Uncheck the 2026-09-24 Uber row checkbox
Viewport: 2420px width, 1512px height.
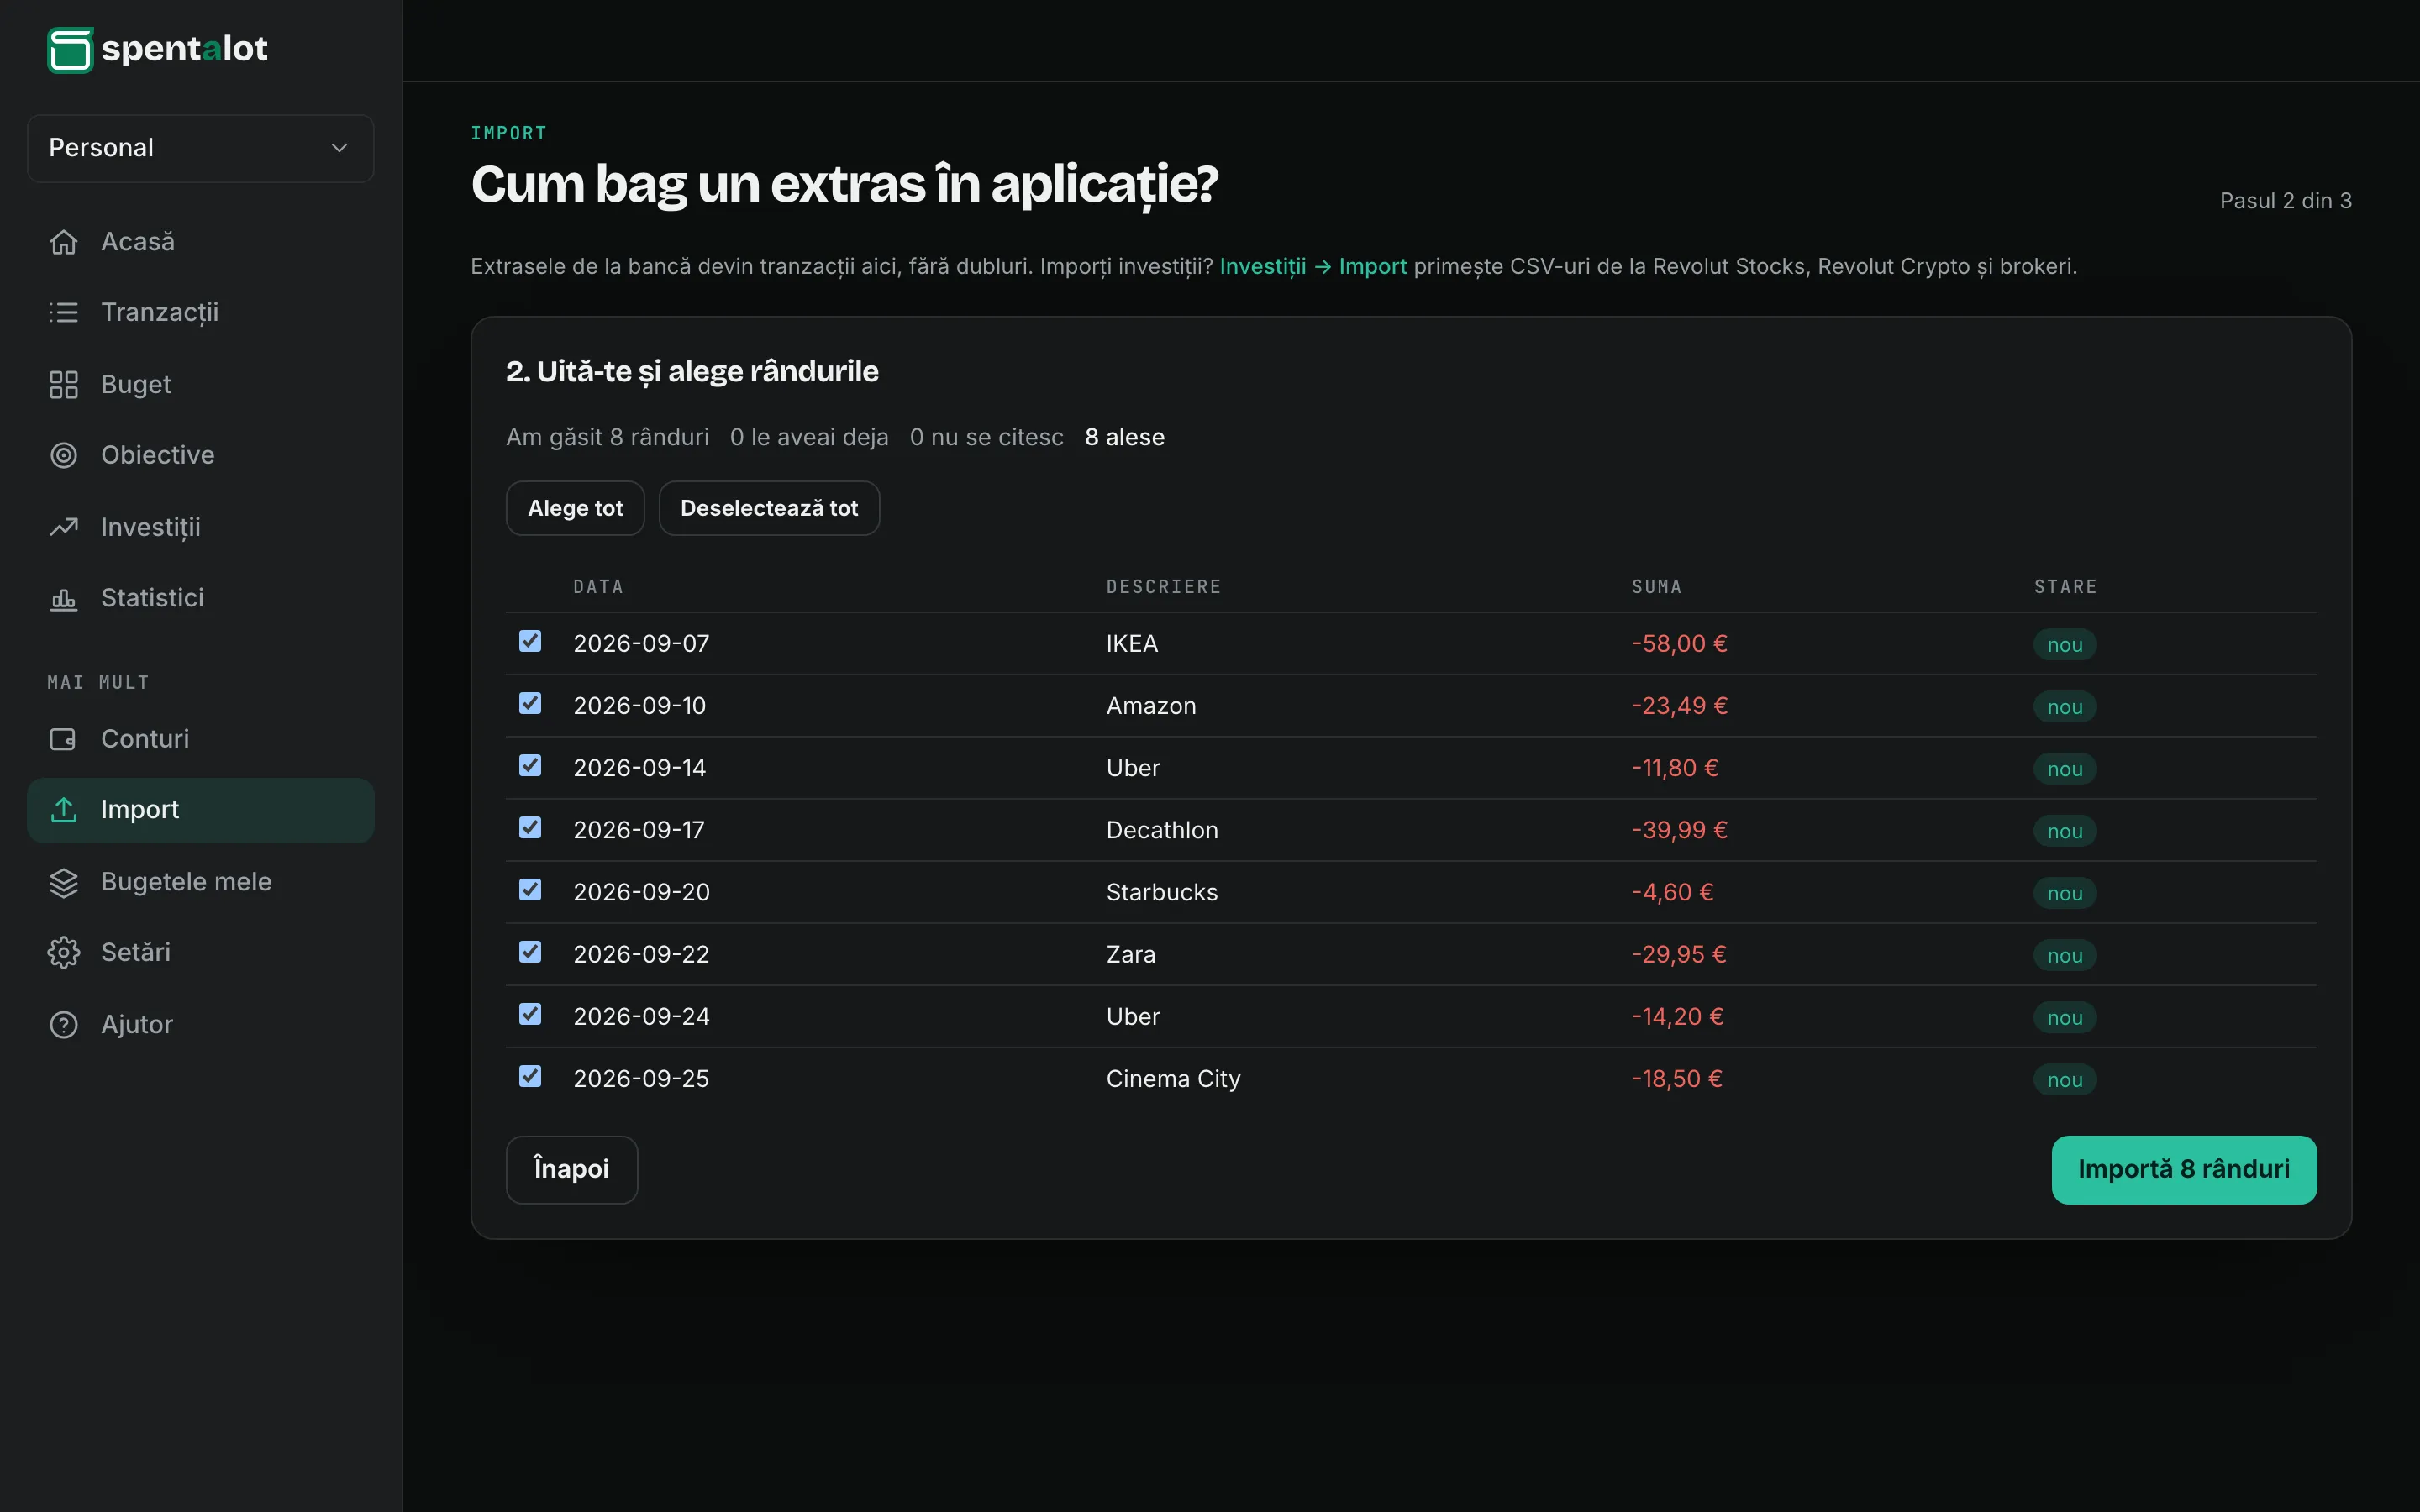click(530, 1013)
